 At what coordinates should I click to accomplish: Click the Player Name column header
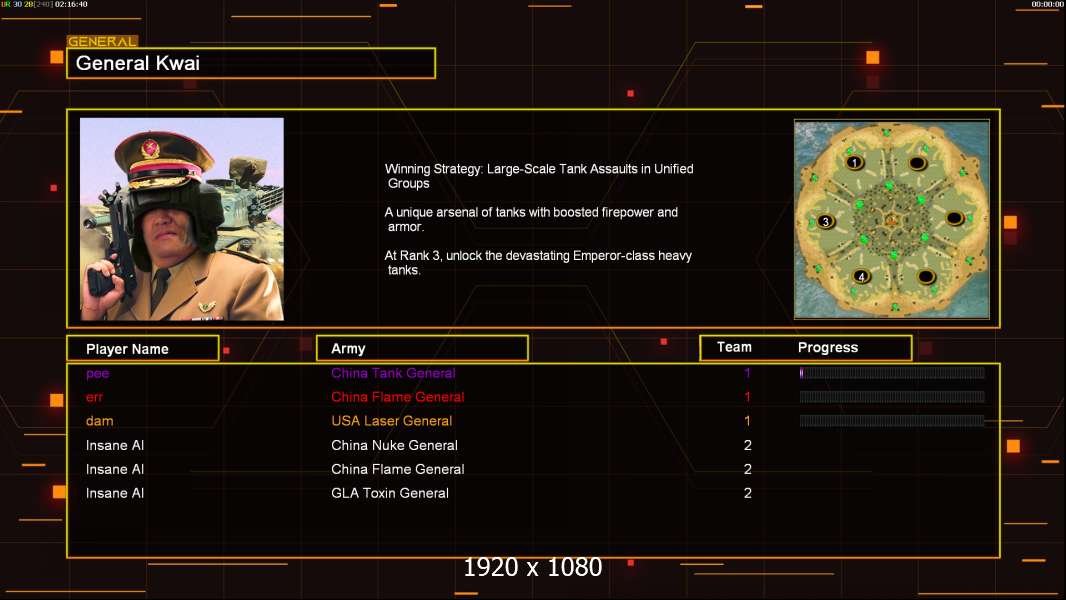143,349
